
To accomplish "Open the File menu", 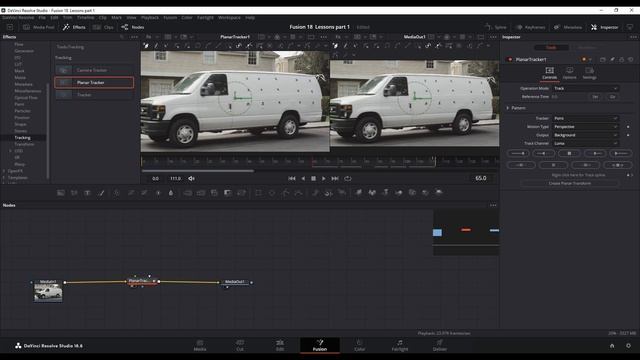I will click(42, 18).
